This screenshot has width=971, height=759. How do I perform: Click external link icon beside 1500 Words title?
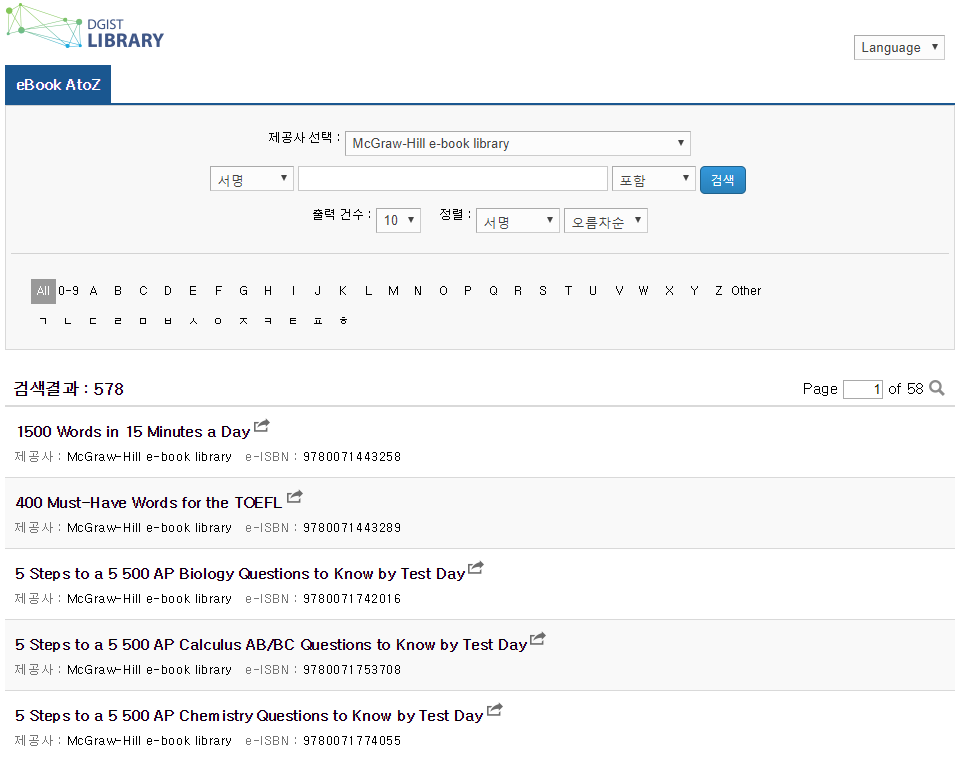click(262, 425)
